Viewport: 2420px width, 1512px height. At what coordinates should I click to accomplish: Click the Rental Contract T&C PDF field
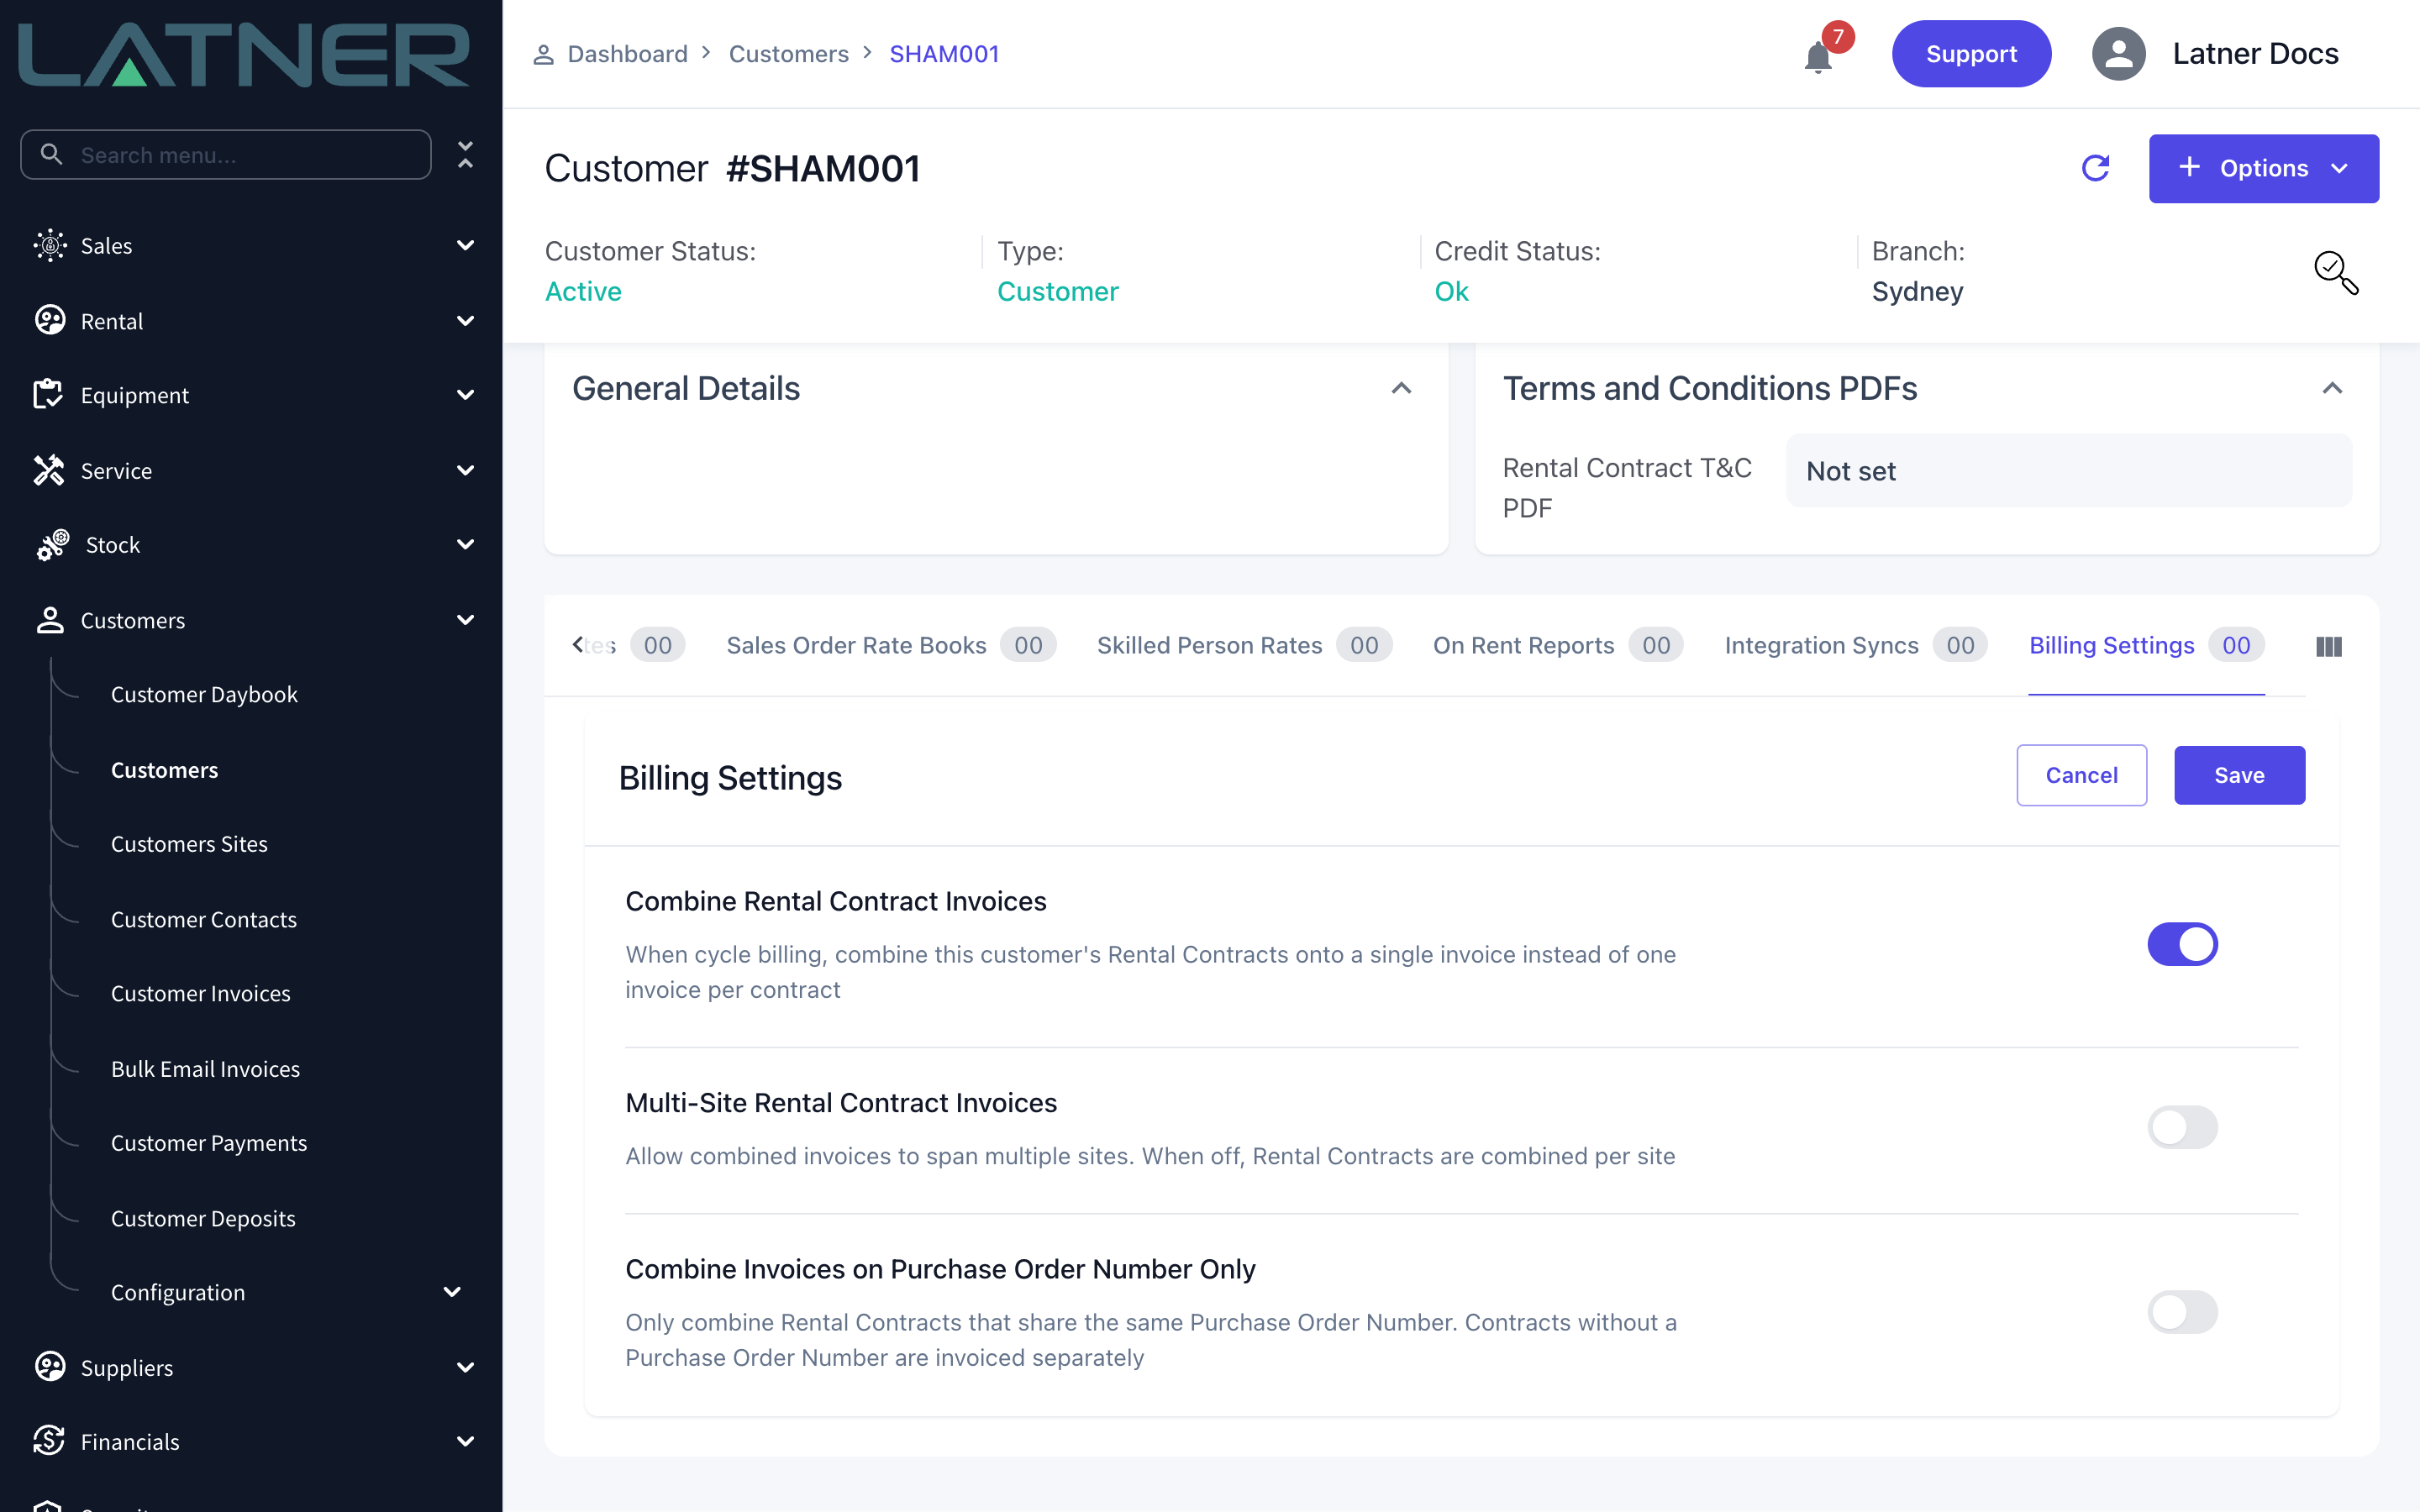2068,471
